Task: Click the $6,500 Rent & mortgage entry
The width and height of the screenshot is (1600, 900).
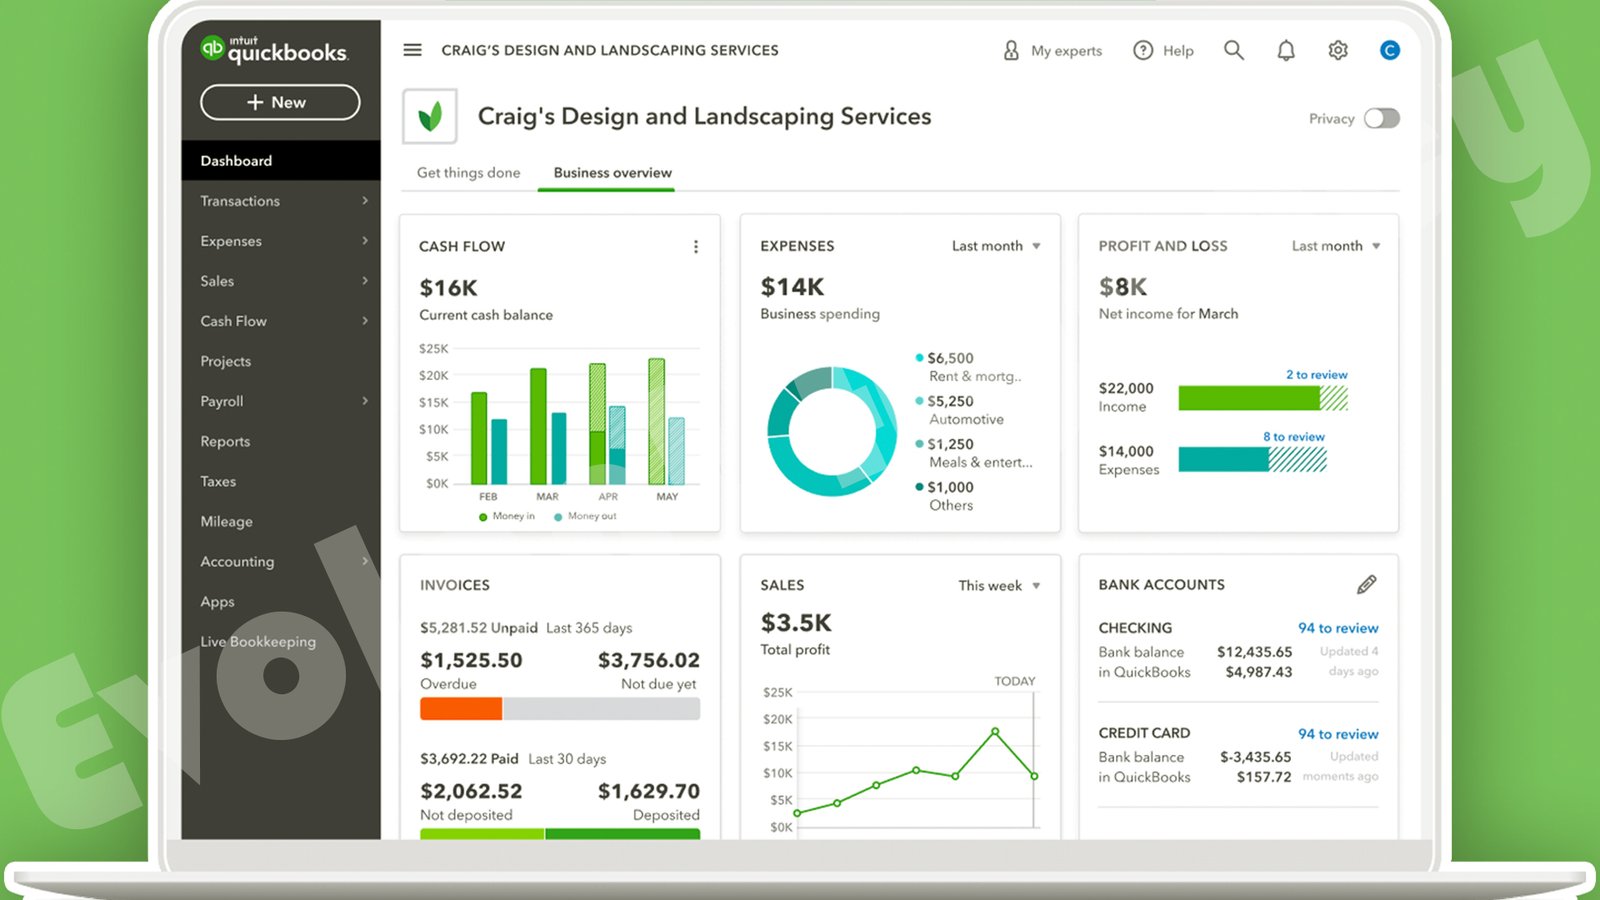Action: click(968, 367)
